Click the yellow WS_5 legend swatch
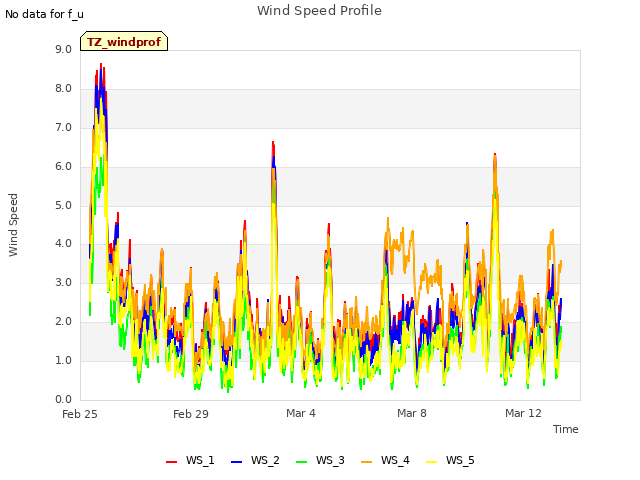Image resolution: width=640 pixels, height=480 pixels. 431,462
